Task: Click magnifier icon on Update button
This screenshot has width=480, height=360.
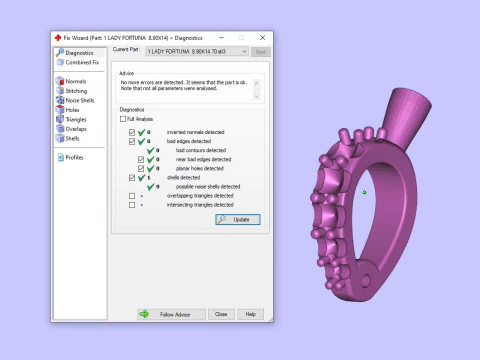Action: [x=222, y=219]
